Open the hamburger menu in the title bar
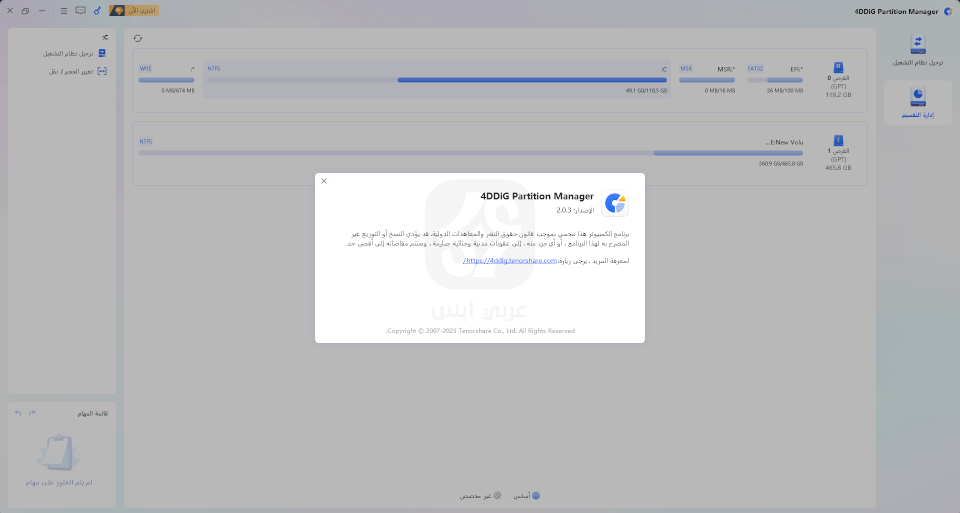Image resolution: width=960 pixels, height=513 pixels. [x=64, y=10]
